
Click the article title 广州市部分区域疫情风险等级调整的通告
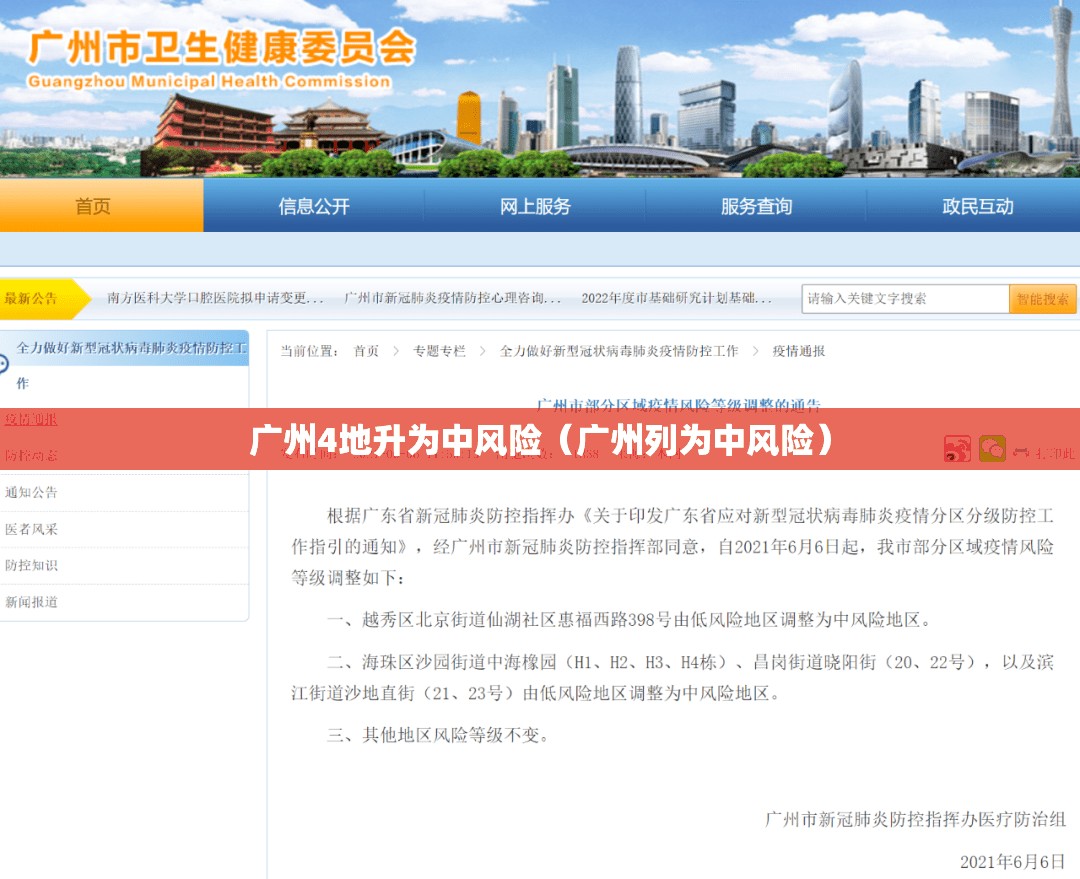678,404
